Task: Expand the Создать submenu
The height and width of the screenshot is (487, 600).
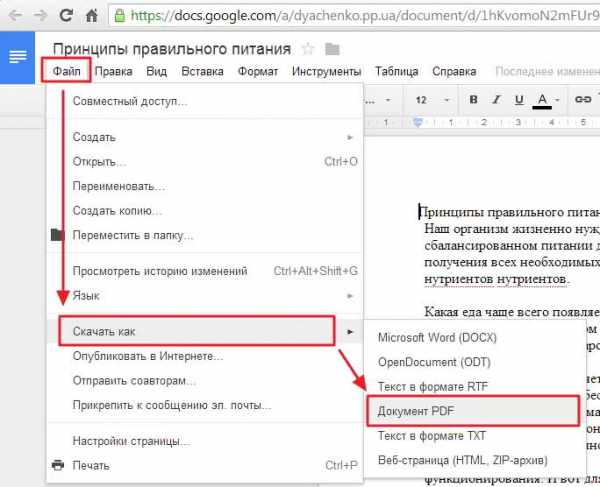Action: point(205,137)
